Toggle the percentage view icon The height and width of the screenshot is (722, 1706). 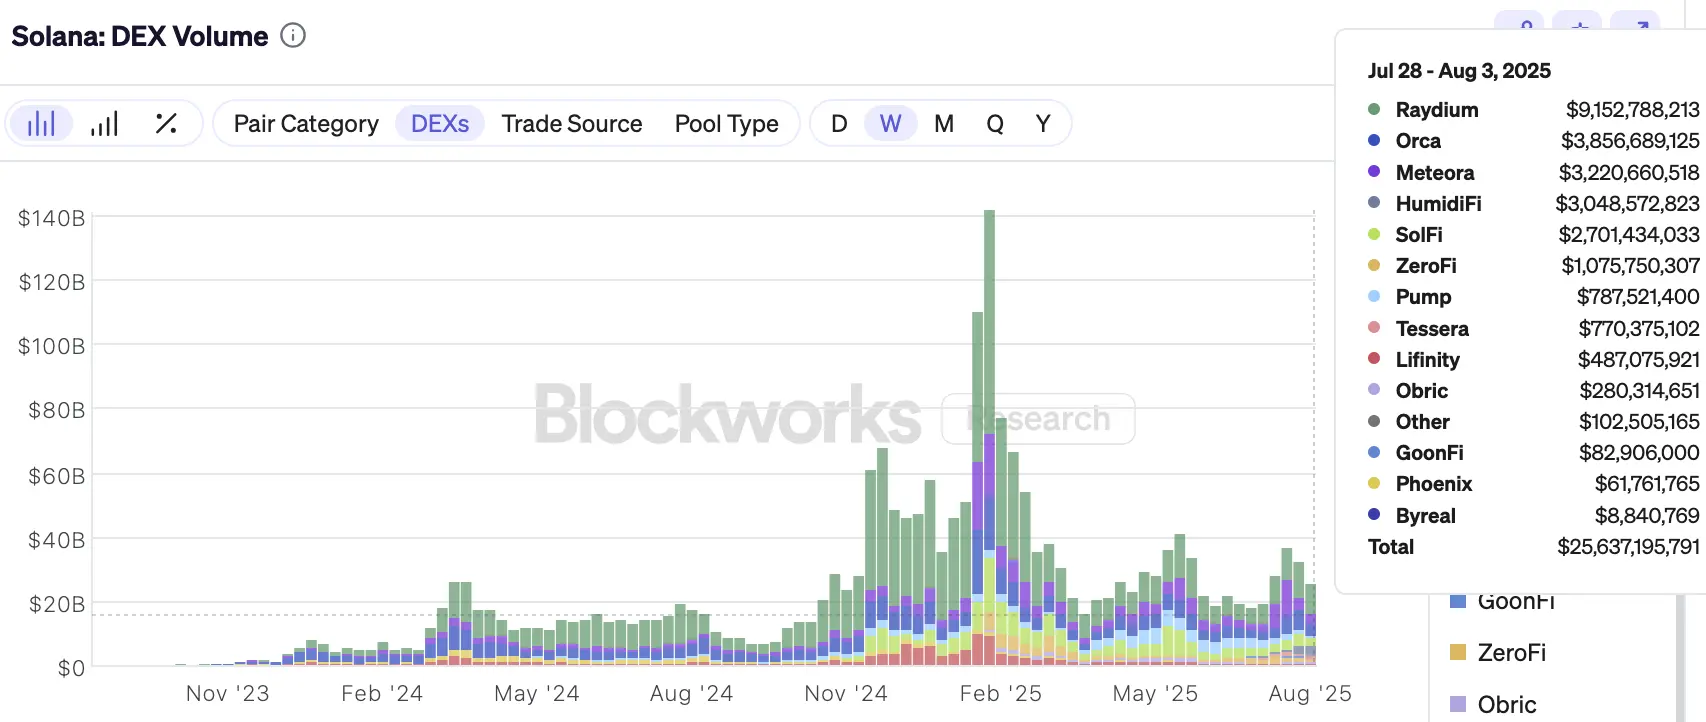(x=166, y=124)
